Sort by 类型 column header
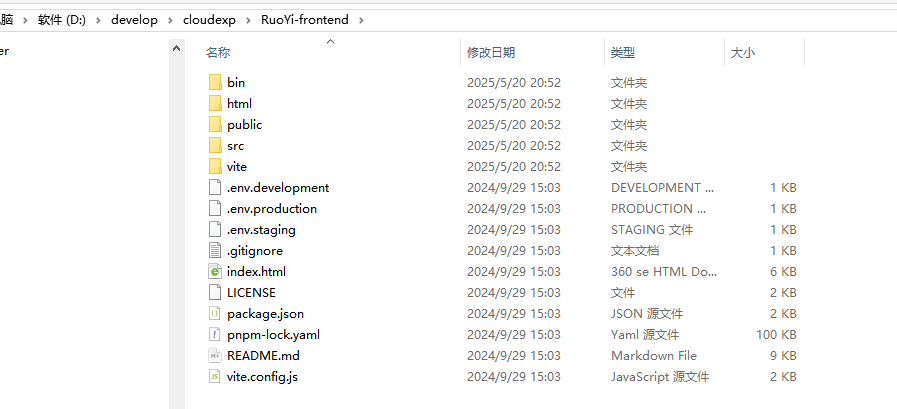The width and height of the screenshot is (897, 409). 623,53
